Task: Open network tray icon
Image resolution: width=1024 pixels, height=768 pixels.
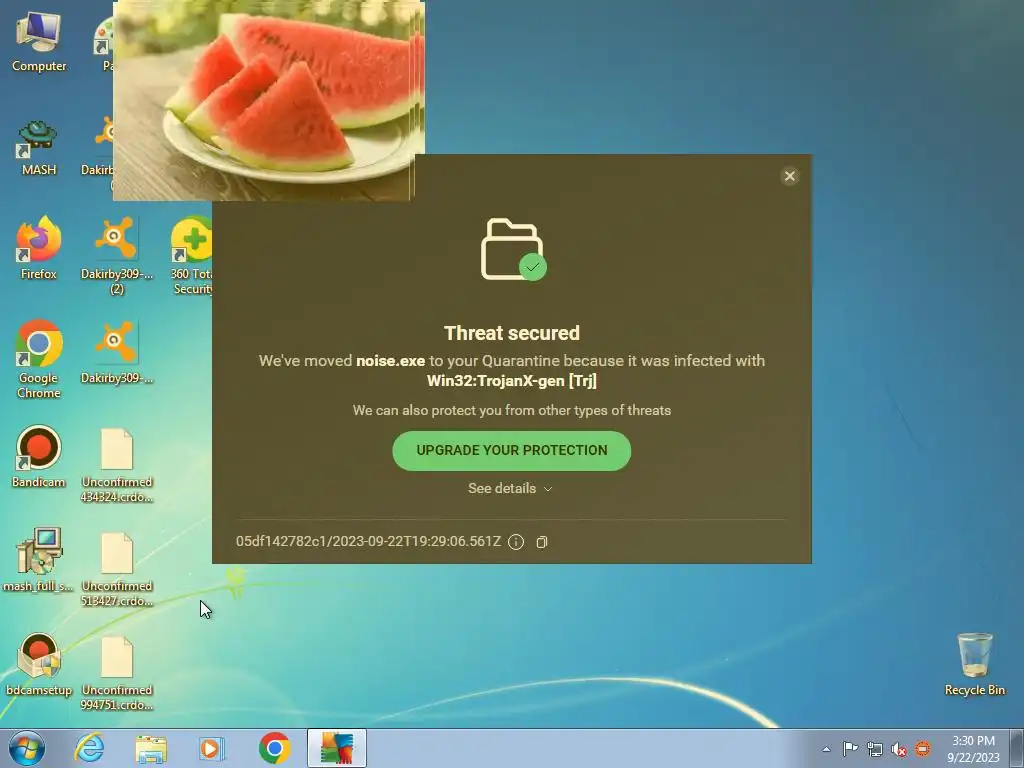Action: [874, 749]
